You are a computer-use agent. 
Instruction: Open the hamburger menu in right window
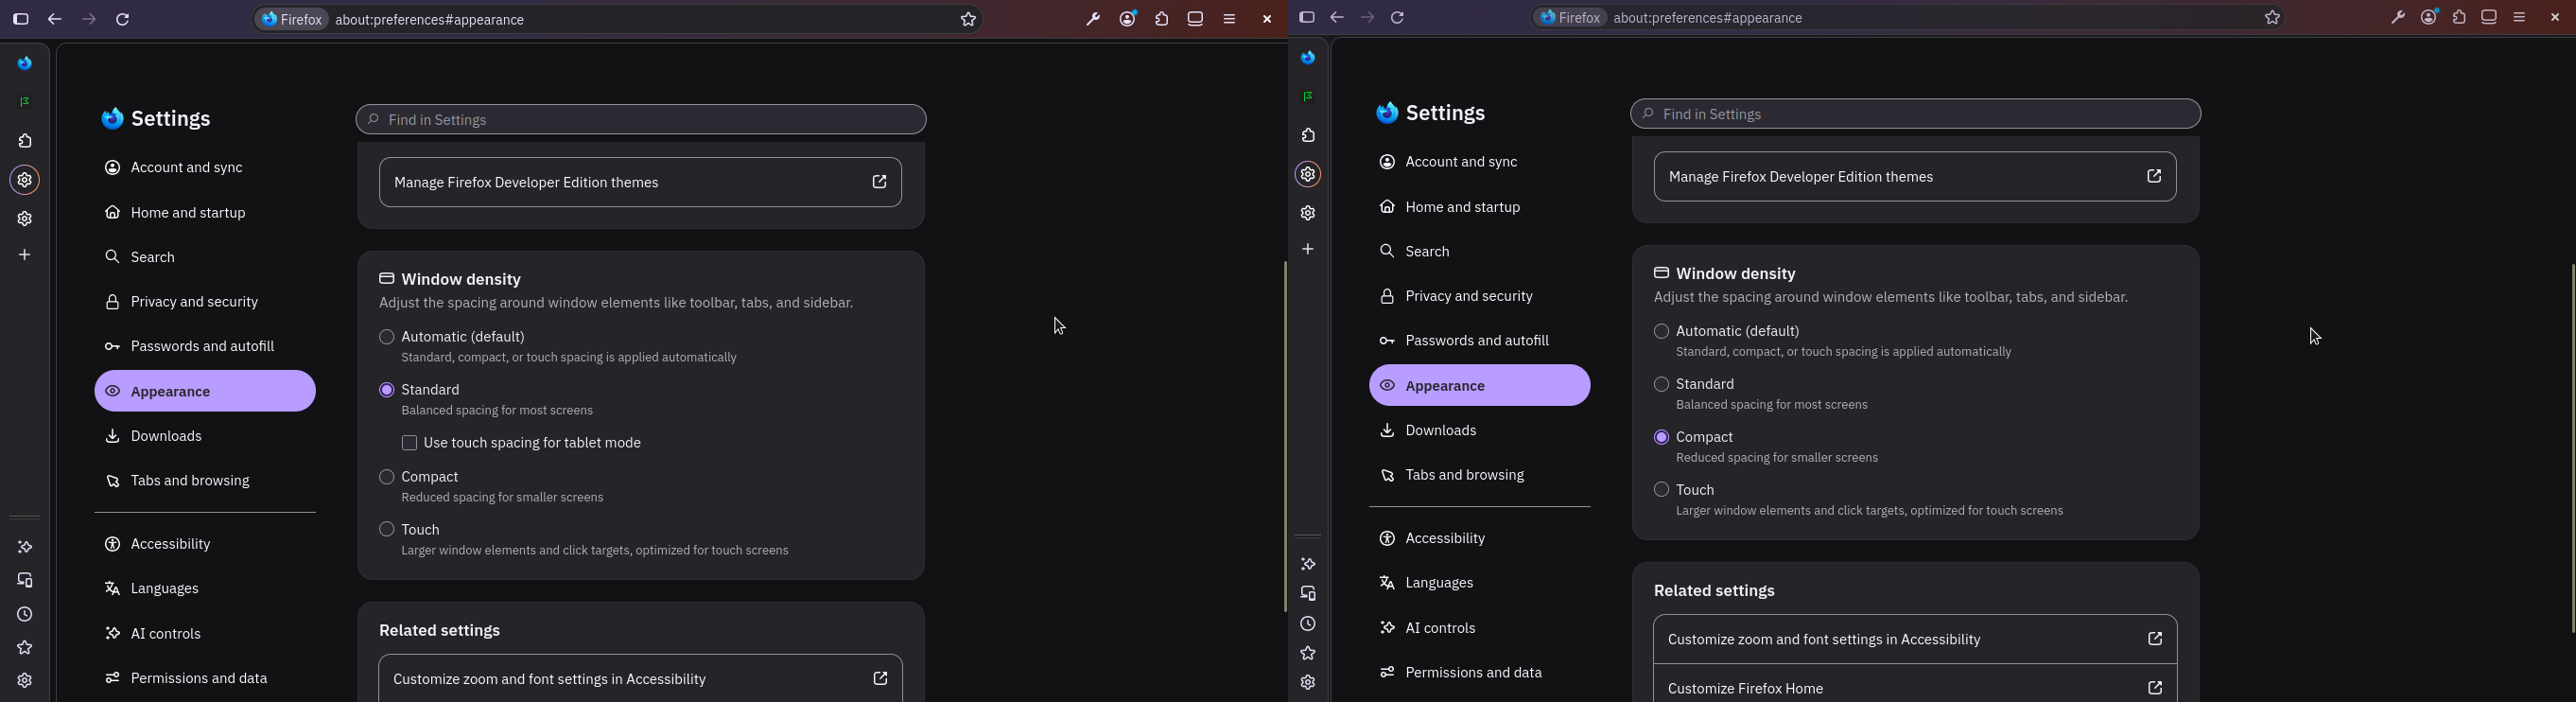point(2520,18)
